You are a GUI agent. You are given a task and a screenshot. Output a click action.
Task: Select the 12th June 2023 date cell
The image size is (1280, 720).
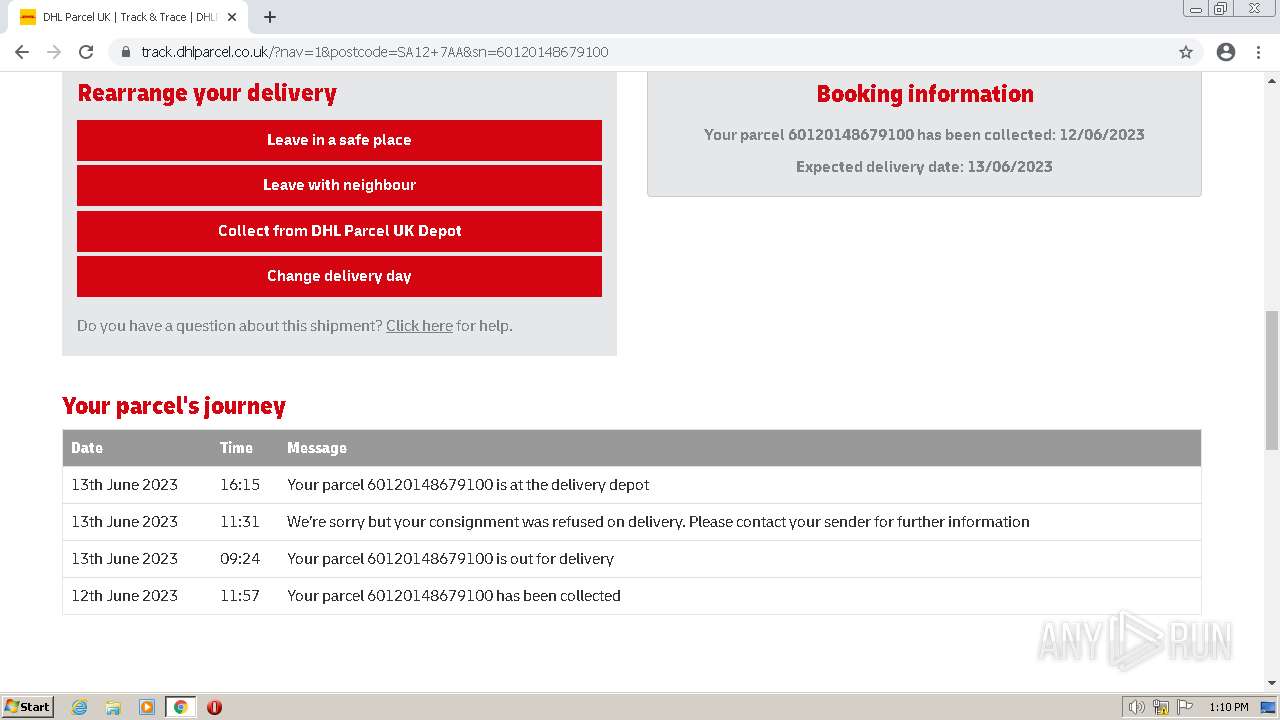click(x=124, y=596)
